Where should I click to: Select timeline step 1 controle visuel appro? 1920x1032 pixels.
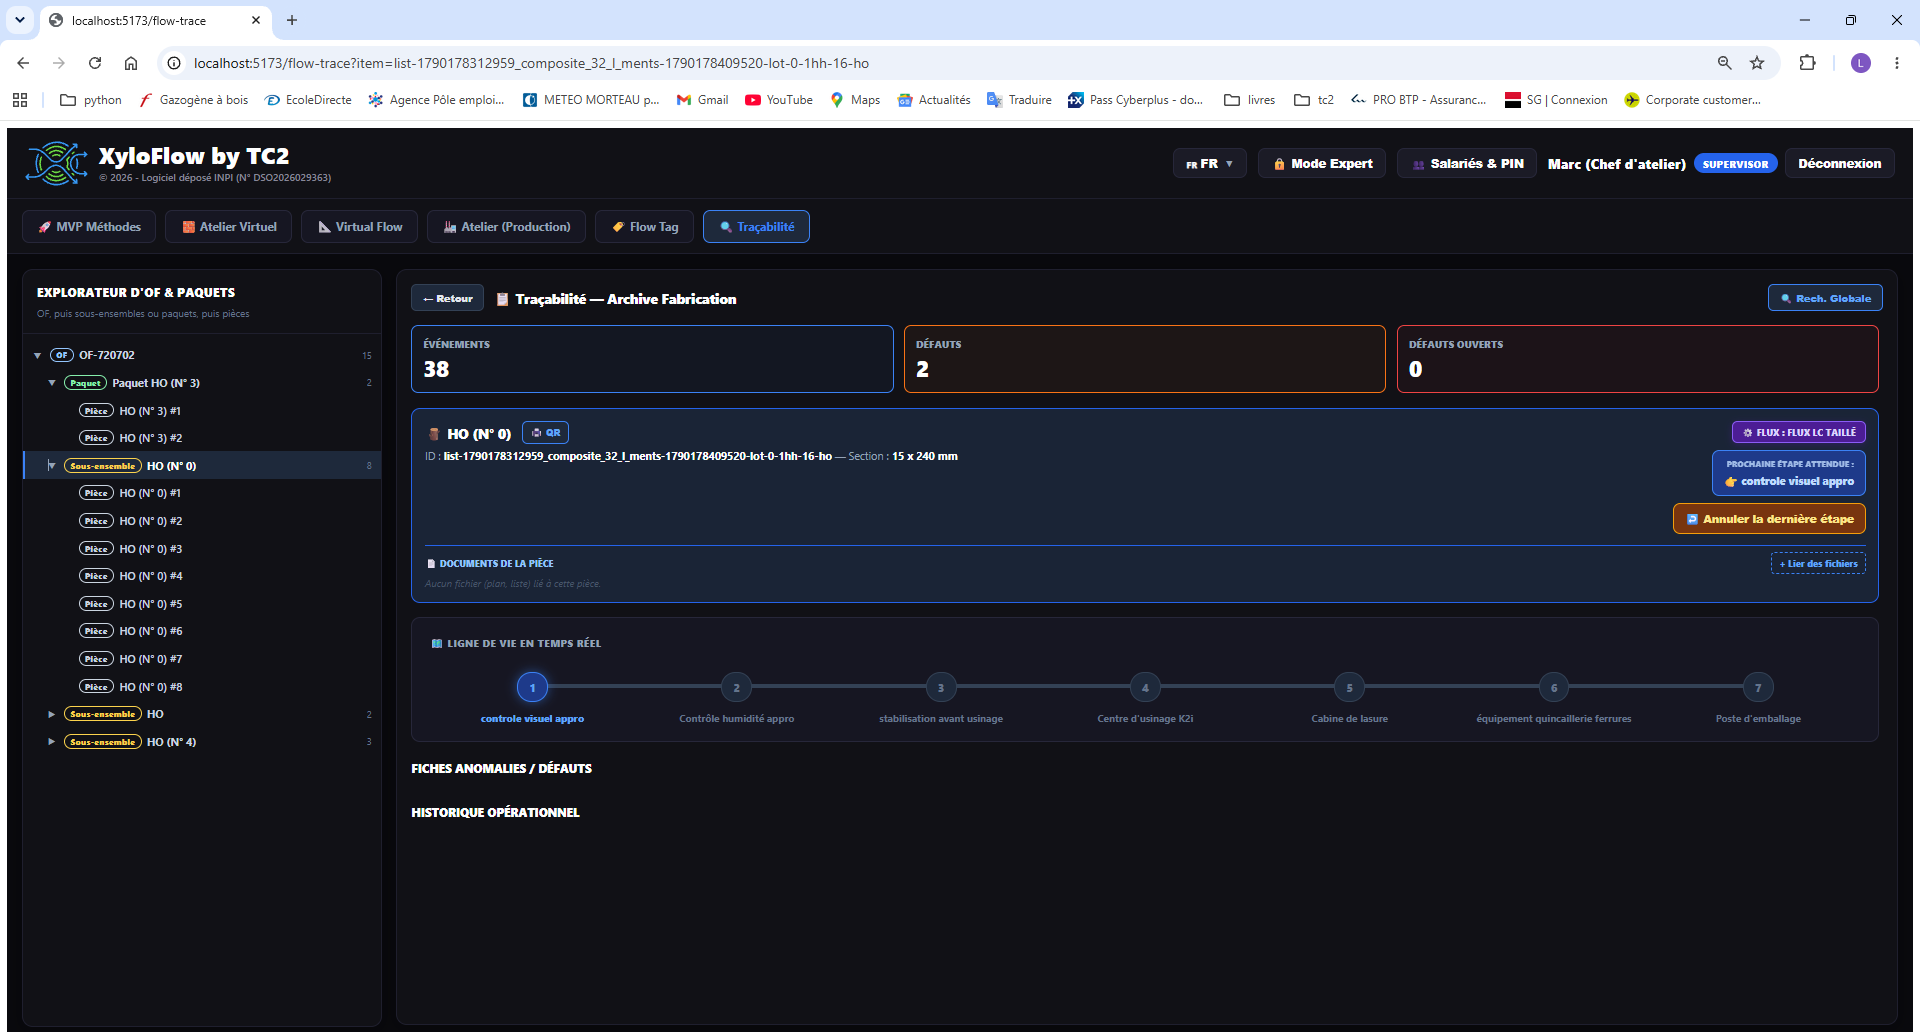tap(532, 687)
